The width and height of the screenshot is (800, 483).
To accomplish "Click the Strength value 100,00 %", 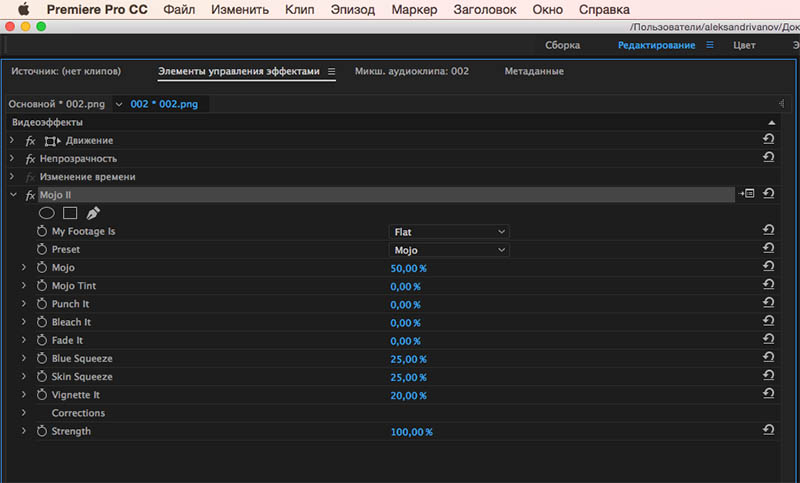I will 411,432.
